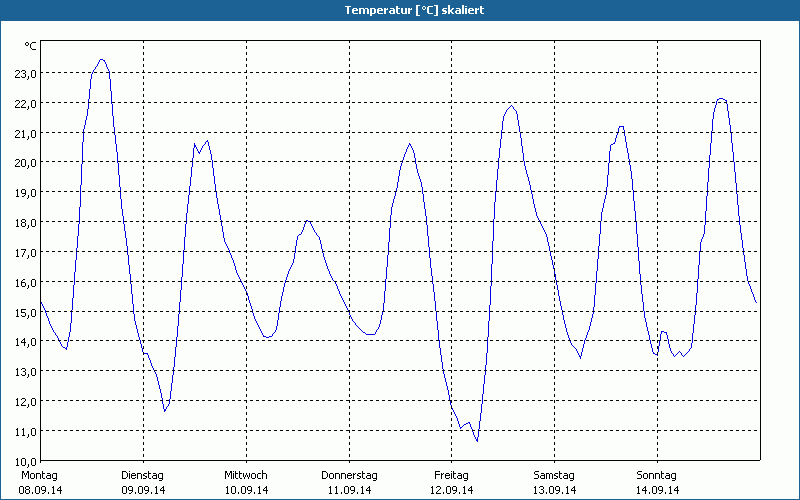Click the Dienstag axis label
The image size is (800, 500).
click(142, 476)
